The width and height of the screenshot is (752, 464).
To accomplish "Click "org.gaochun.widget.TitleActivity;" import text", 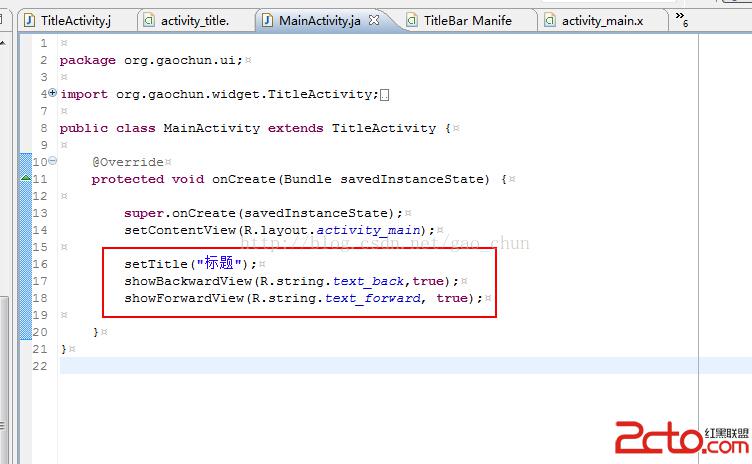I will (247, 95).
